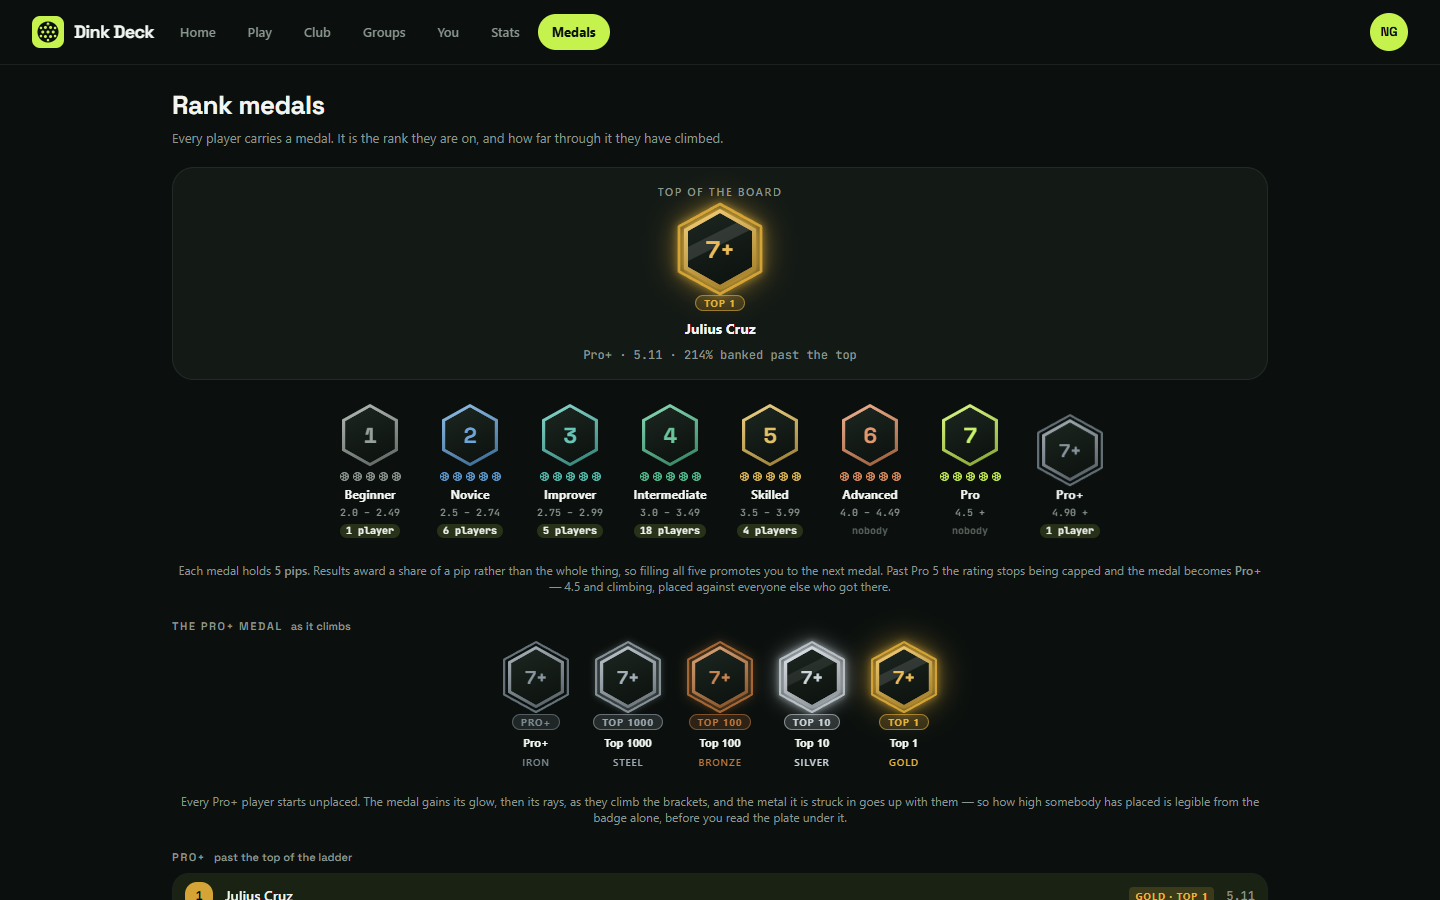The width and height of the screenshot is (1440, 900).
Task: Click the '4 players' count under Skilled
Action: click(x=770, y=531)
